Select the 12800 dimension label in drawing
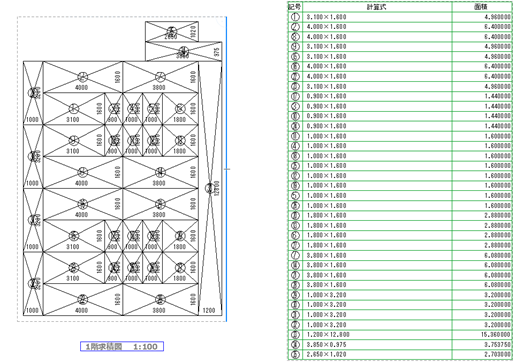516x364 pixels. tap(217, 188)
